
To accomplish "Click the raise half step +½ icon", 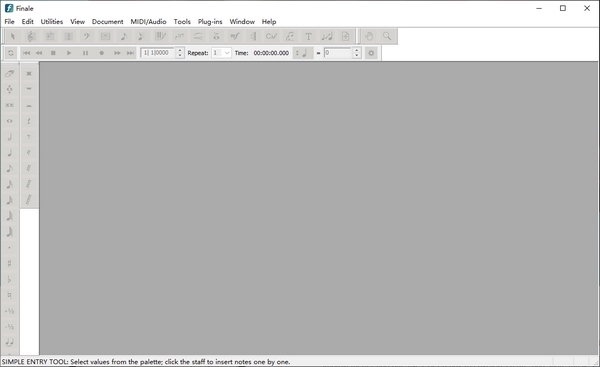I will (10, 311).
